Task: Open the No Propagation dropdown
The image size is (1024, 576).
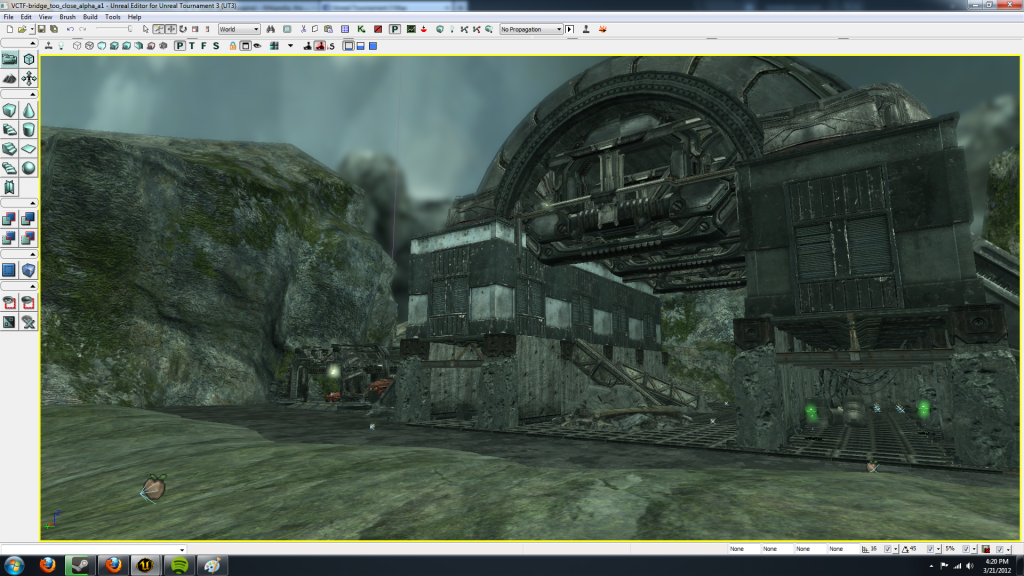Action: pyautogui.click(x=531, y=29)
